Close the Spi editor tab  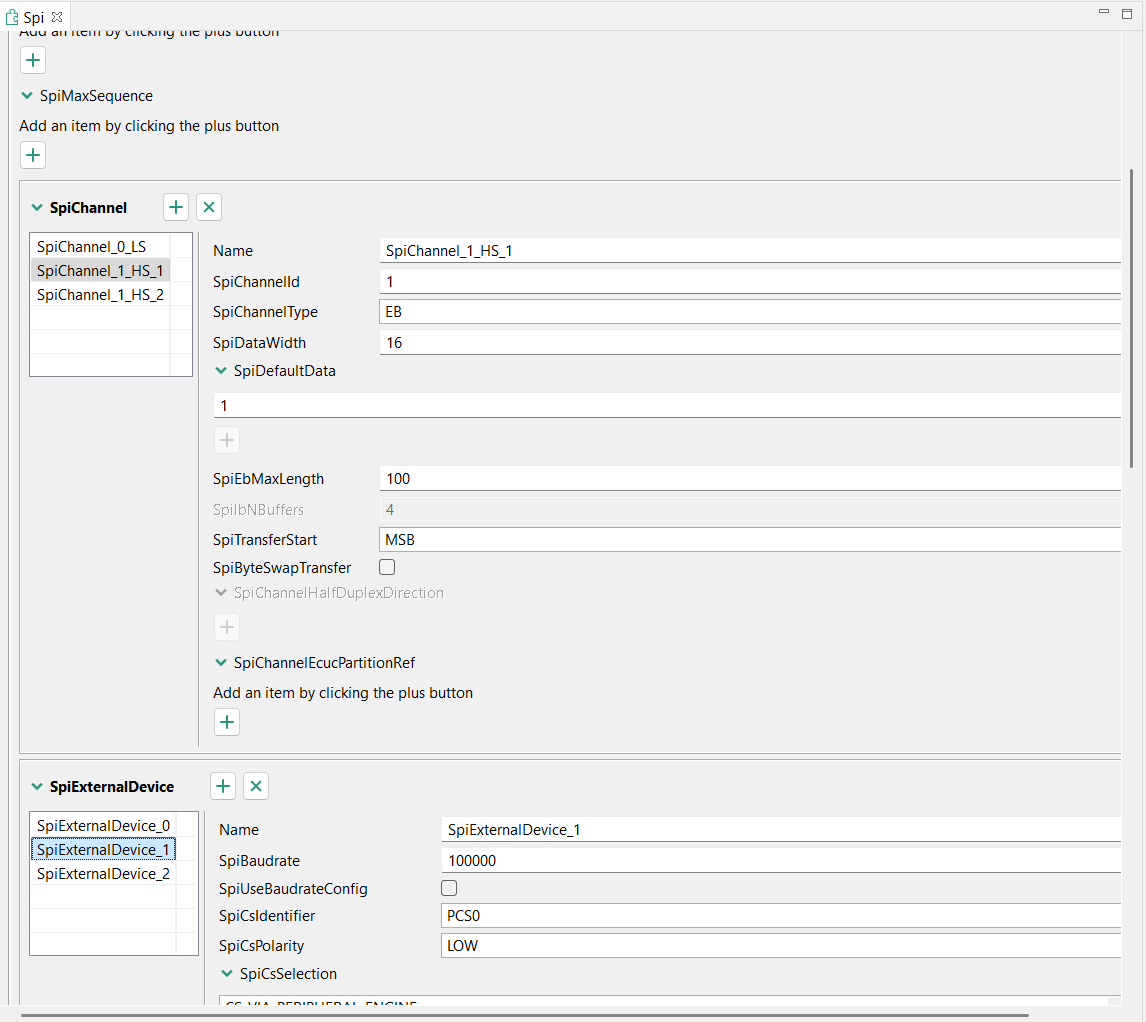[57, 17]
